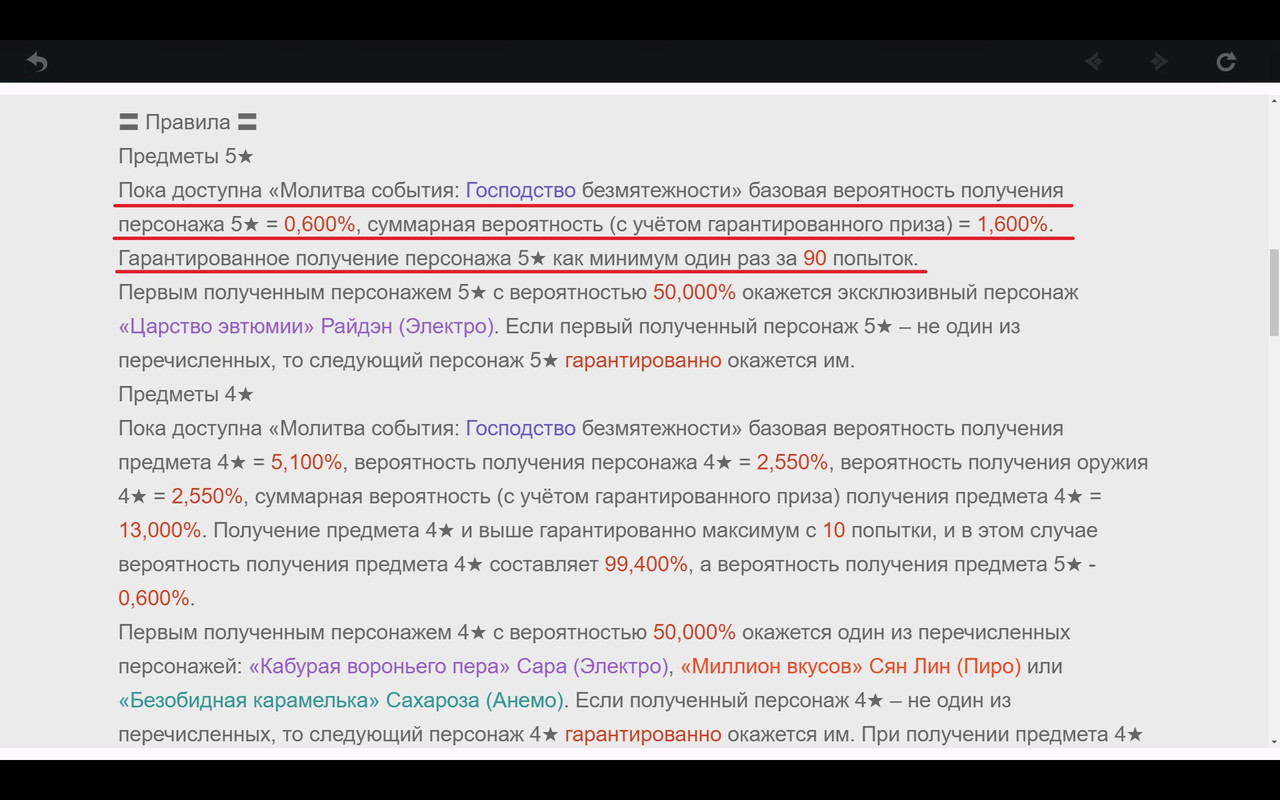Click the red "5,100%" value

pos(306,462)
